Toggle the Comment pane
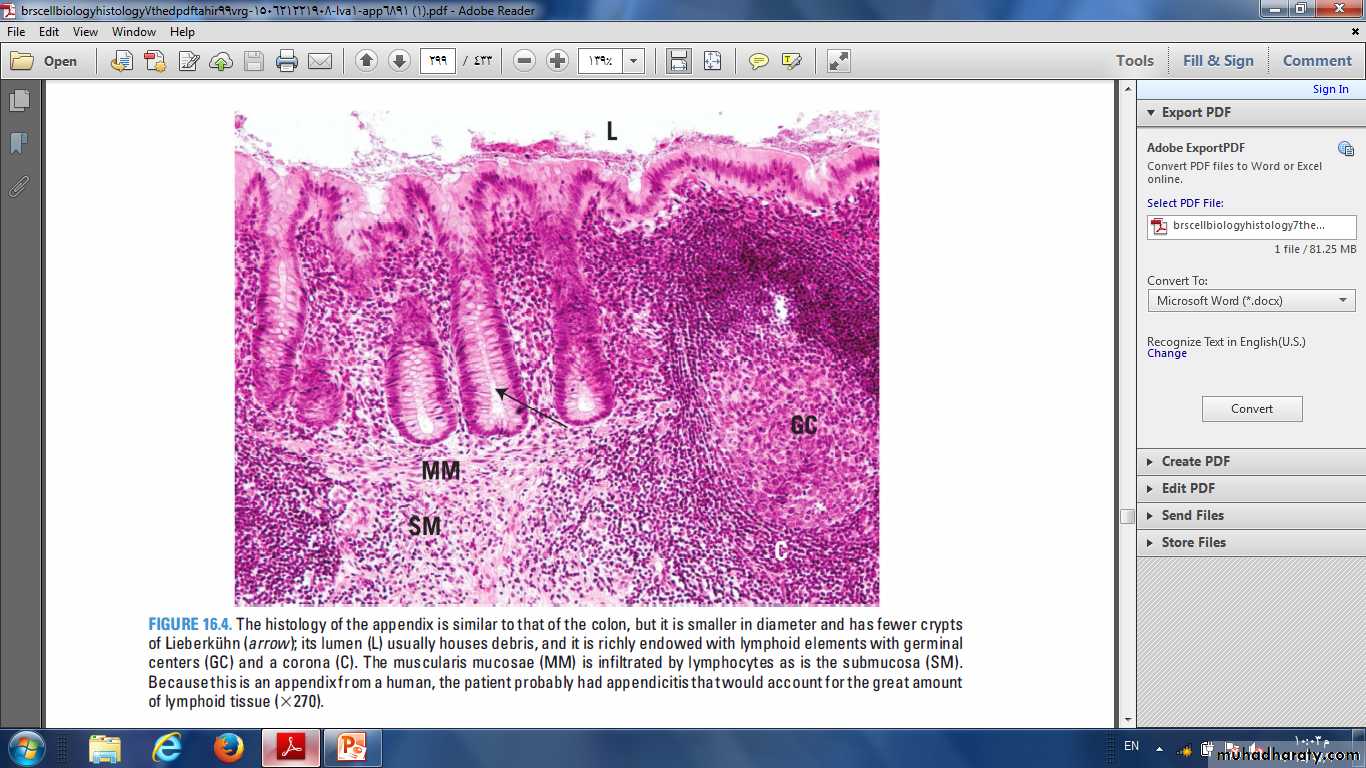The image size is (1366, 768). point(1317,61)
